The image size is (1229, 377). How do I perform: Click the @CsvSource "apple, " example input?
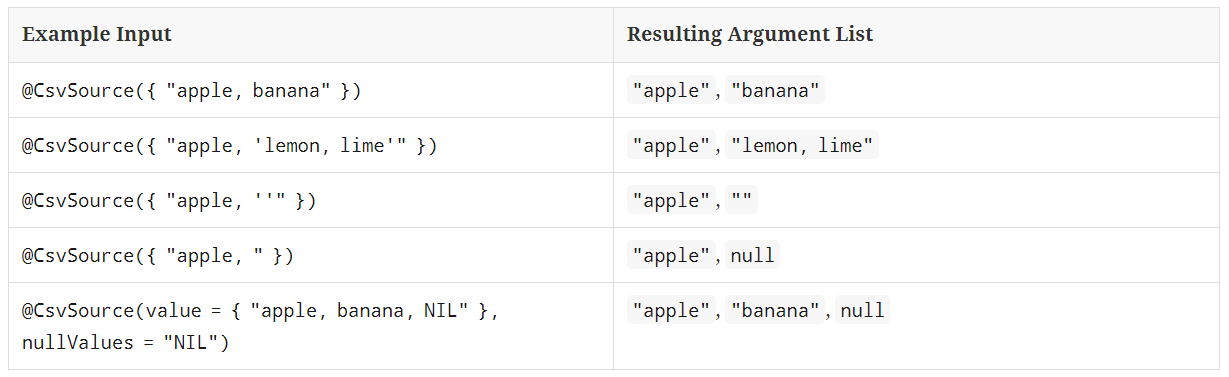[x=158, y=256]
